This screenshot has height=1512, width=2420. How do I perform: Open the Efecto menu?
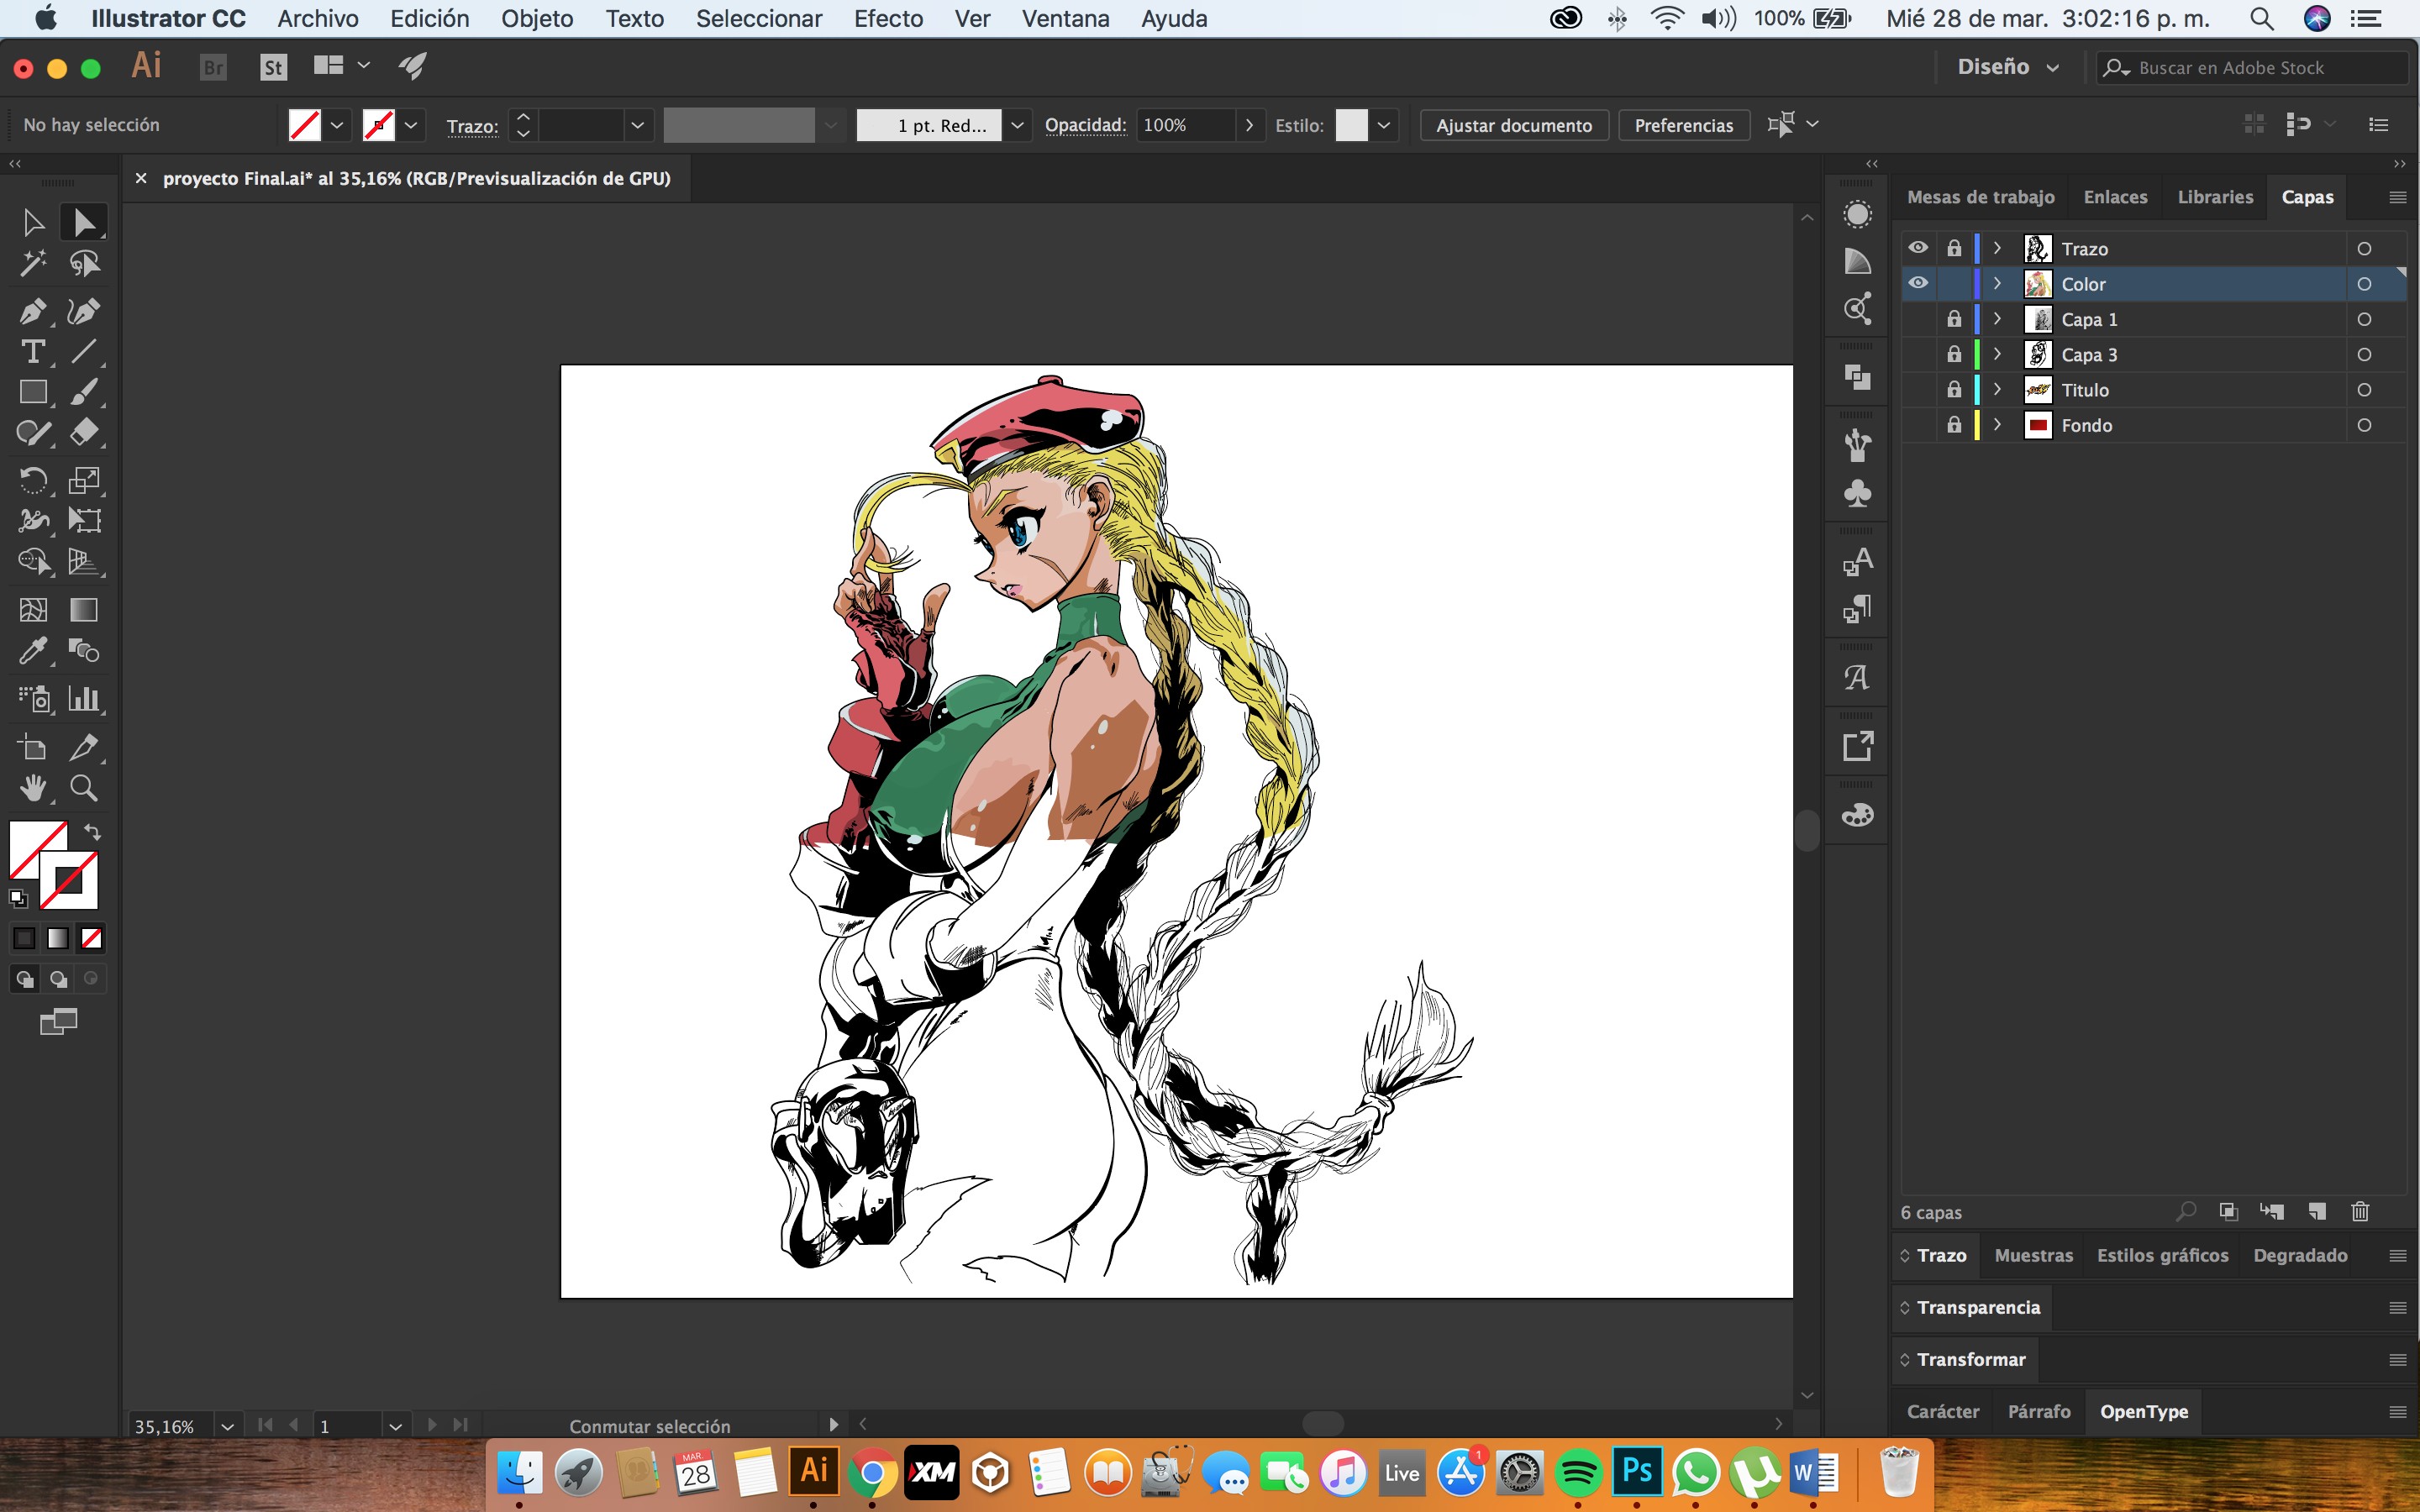(x=888, y=18)
